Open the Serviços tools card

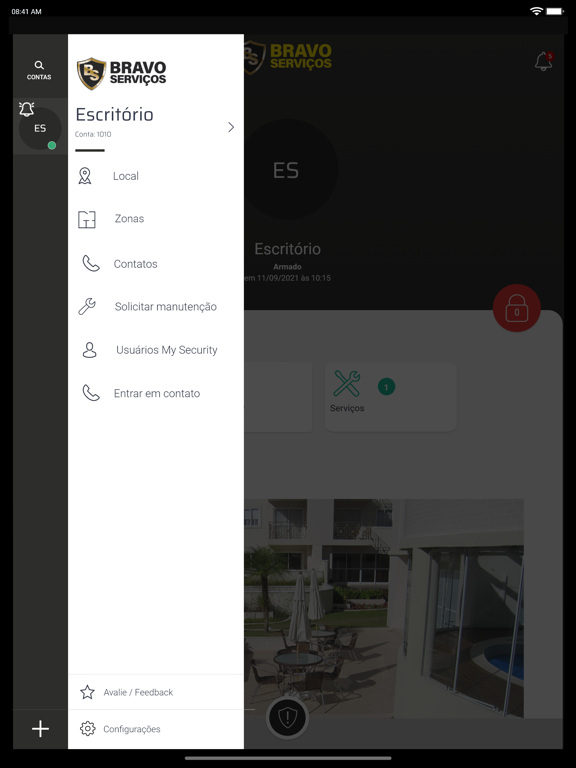point(391,397)
